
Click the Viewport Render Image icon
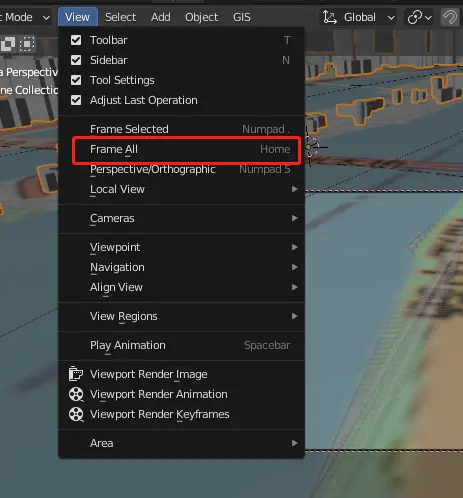76,374
